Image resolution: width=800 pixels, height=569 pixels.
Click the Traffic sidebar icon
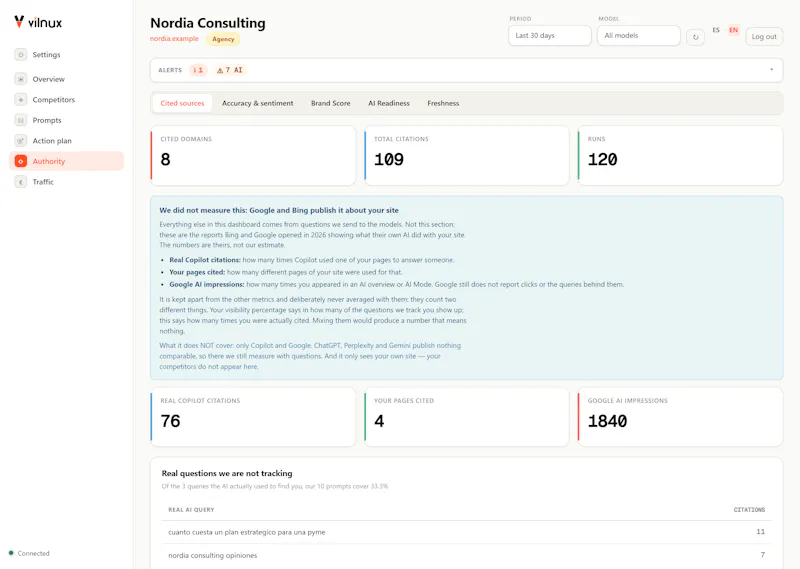point(20,182)
